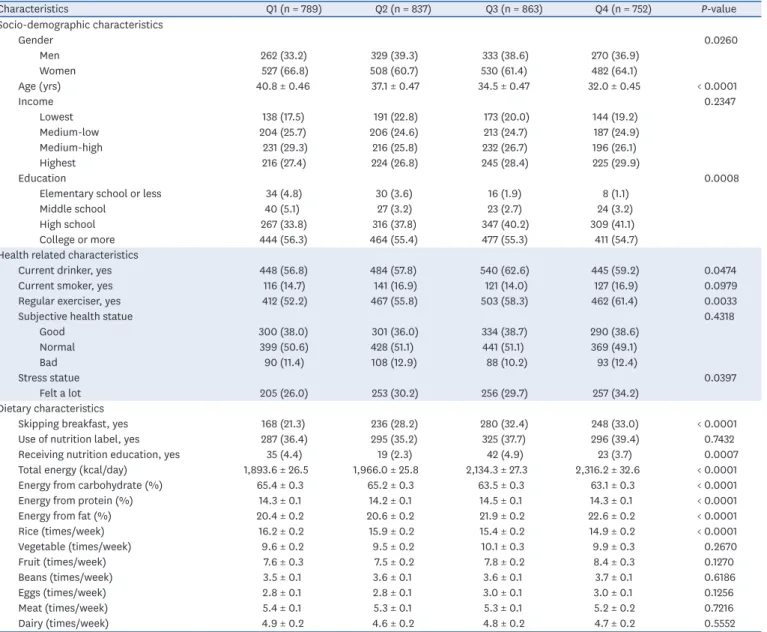Click the 'Q1 (n = 789)' column header
767x632 pixels.
294,9
